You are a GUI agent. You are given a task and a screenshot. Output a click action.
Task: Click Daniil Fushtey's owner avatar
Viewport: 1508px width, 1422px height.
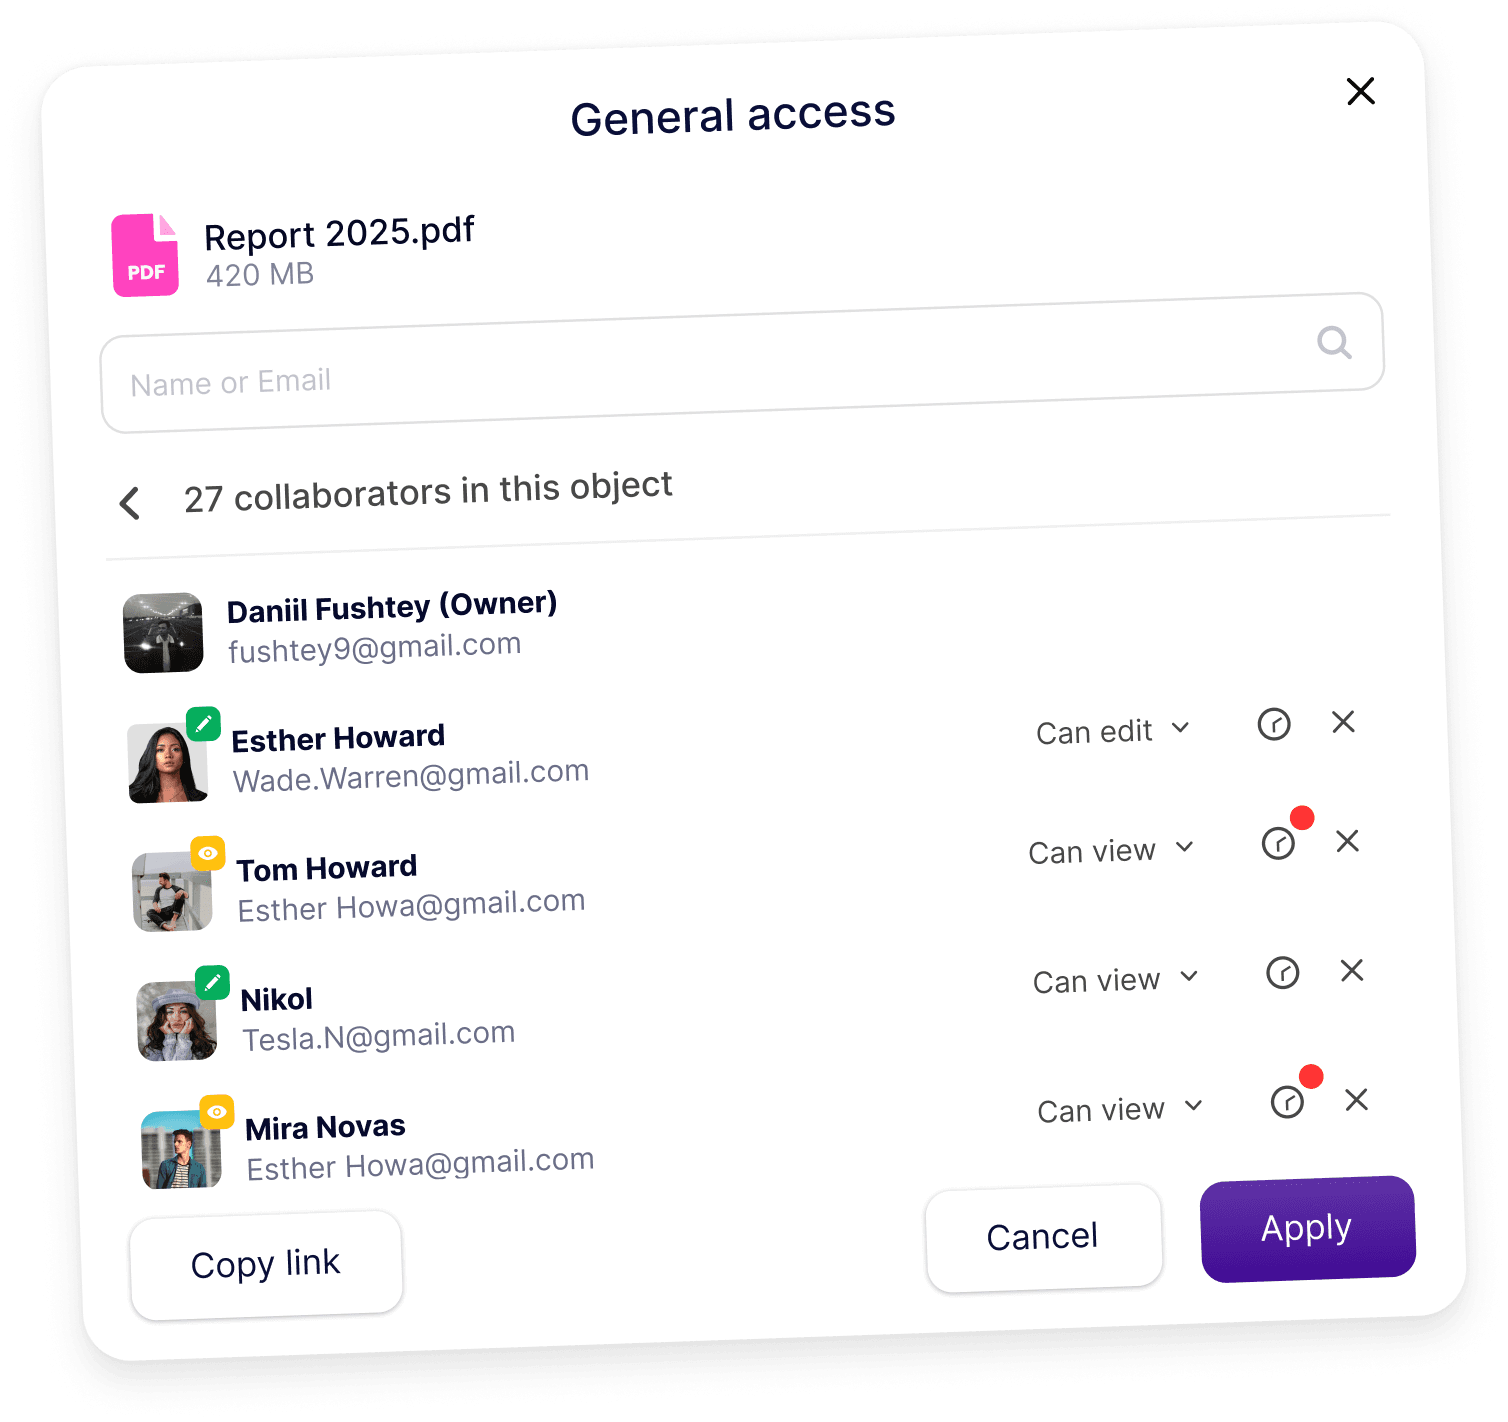click(163, 633)
